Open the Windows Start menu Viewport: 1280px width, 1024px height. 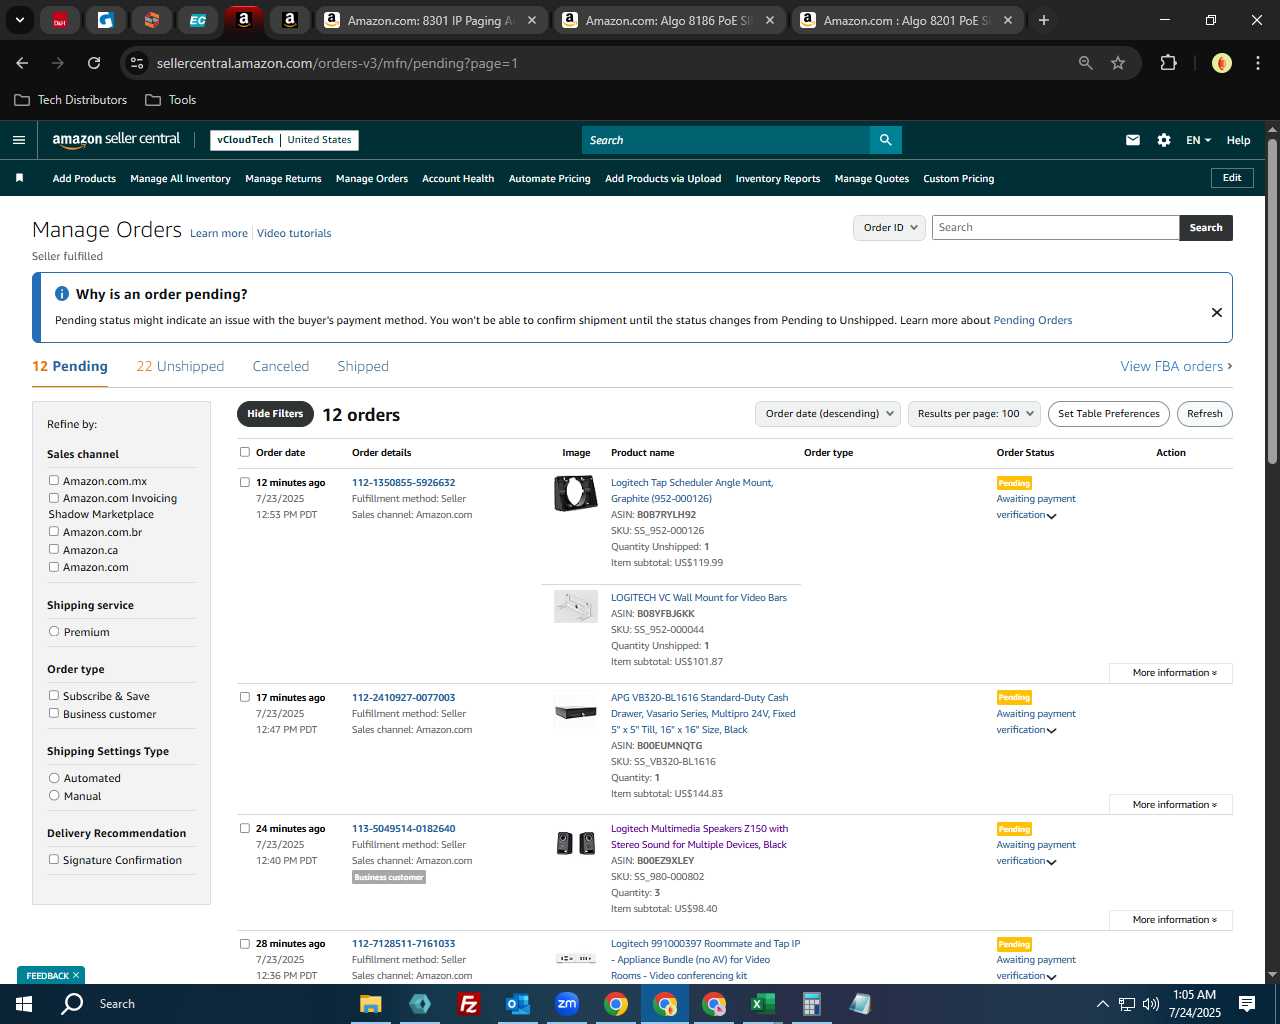coord(24,1004)
